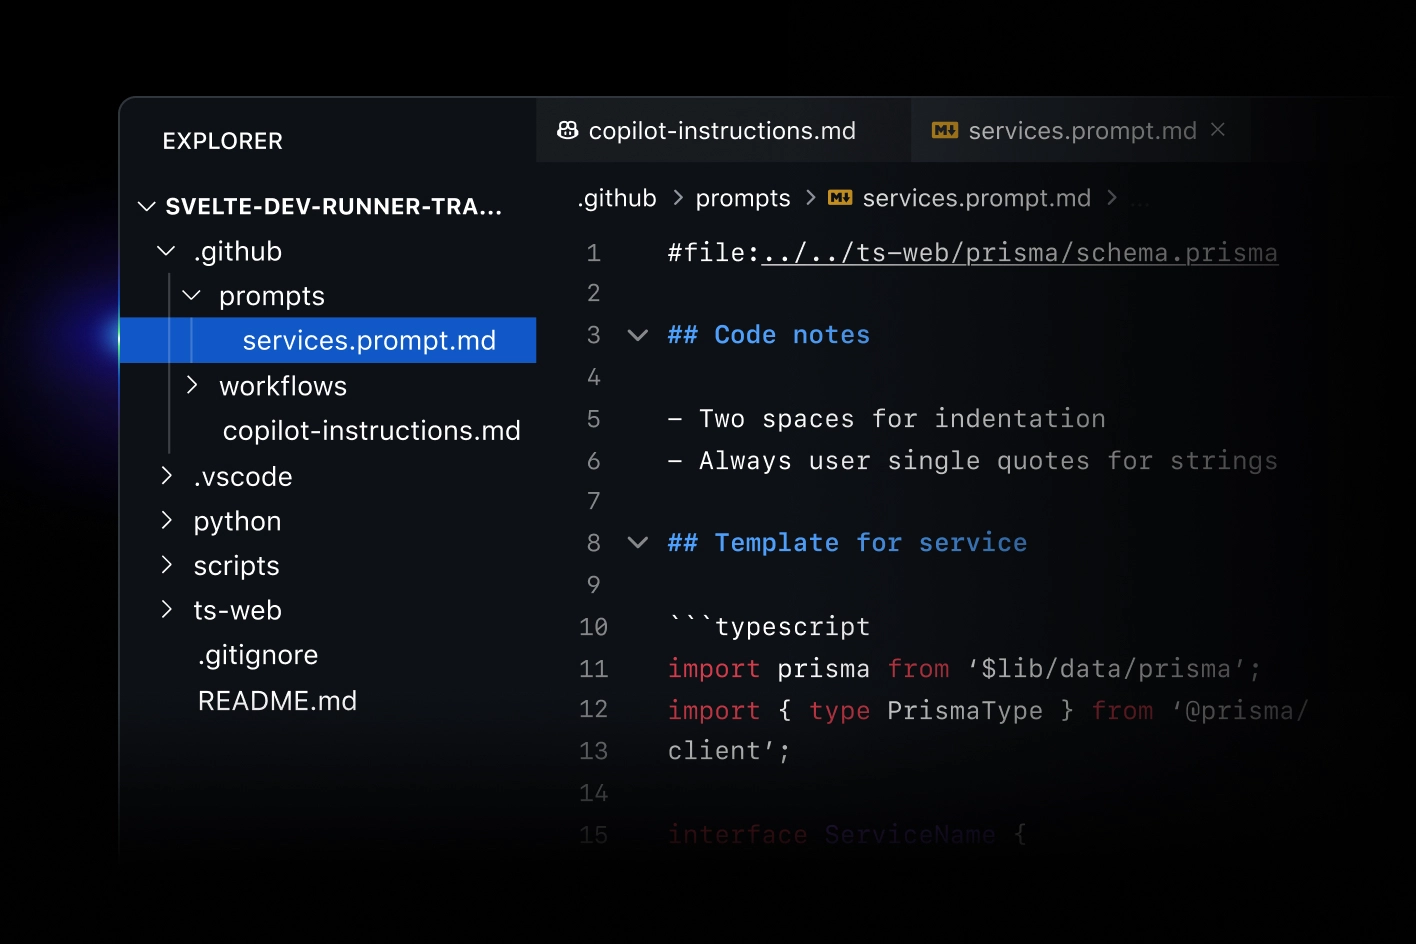
Task: Click the GitHub Copilot icon on copilot-instructions.md tab
Action: point(568,130)
